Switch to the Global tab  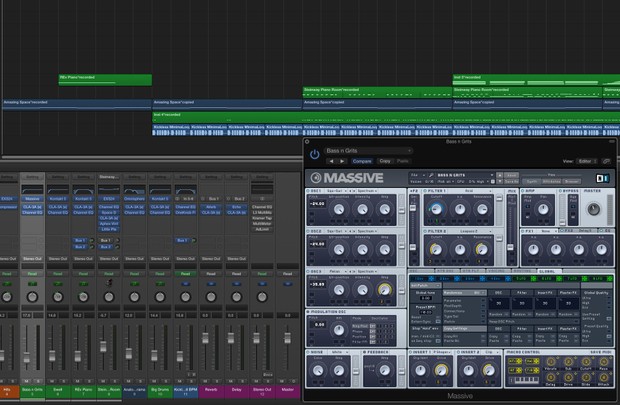548,271
